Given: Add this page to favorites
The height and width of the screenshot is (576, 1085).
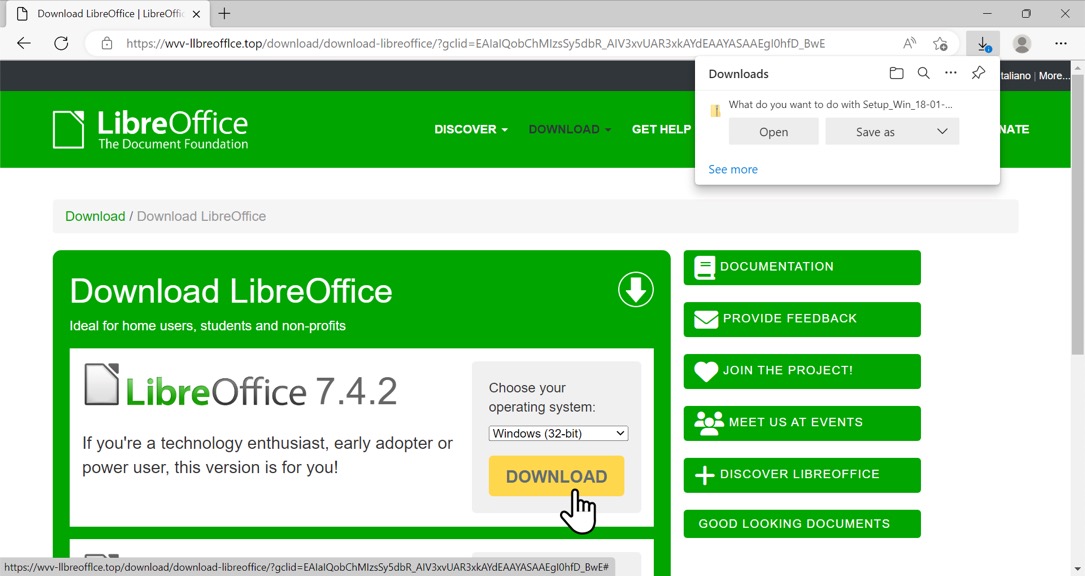Looking at the screenshot, I should pyautogui.click(x=940, y=44).
